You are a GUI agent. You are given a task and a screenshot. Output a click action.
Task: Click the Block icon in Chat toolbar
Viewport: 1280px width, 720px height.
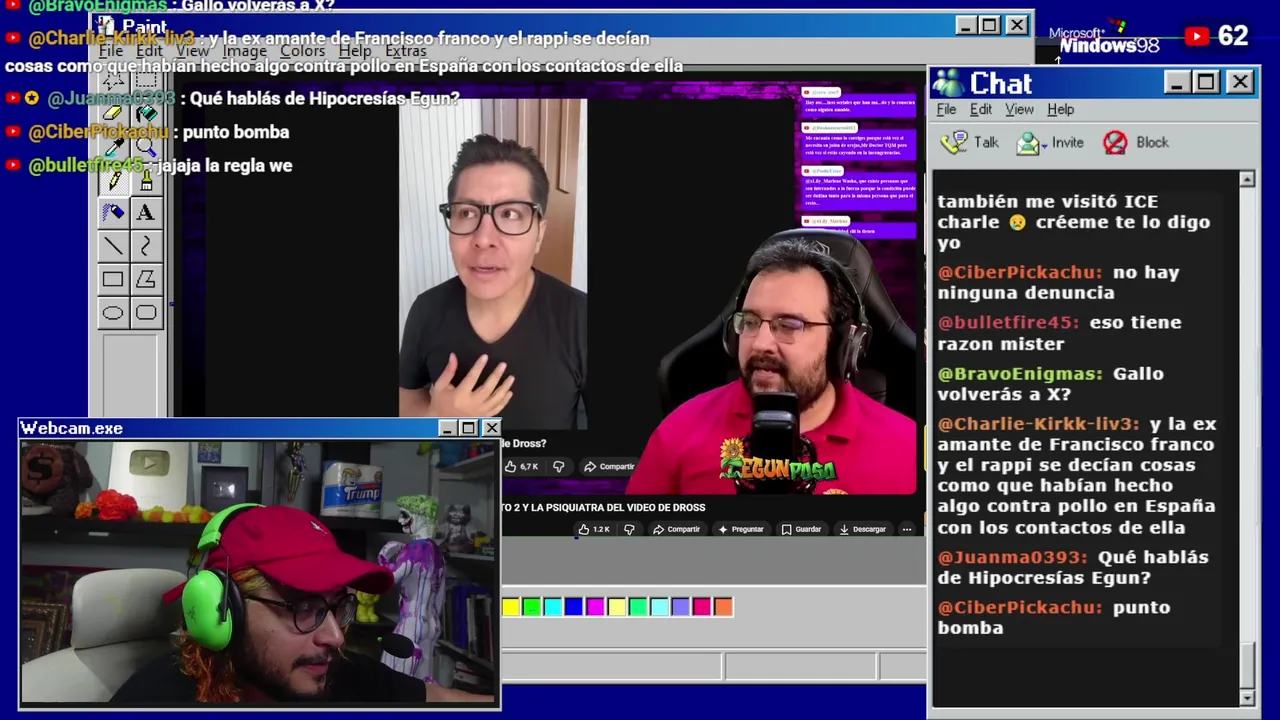point(1115,143)
